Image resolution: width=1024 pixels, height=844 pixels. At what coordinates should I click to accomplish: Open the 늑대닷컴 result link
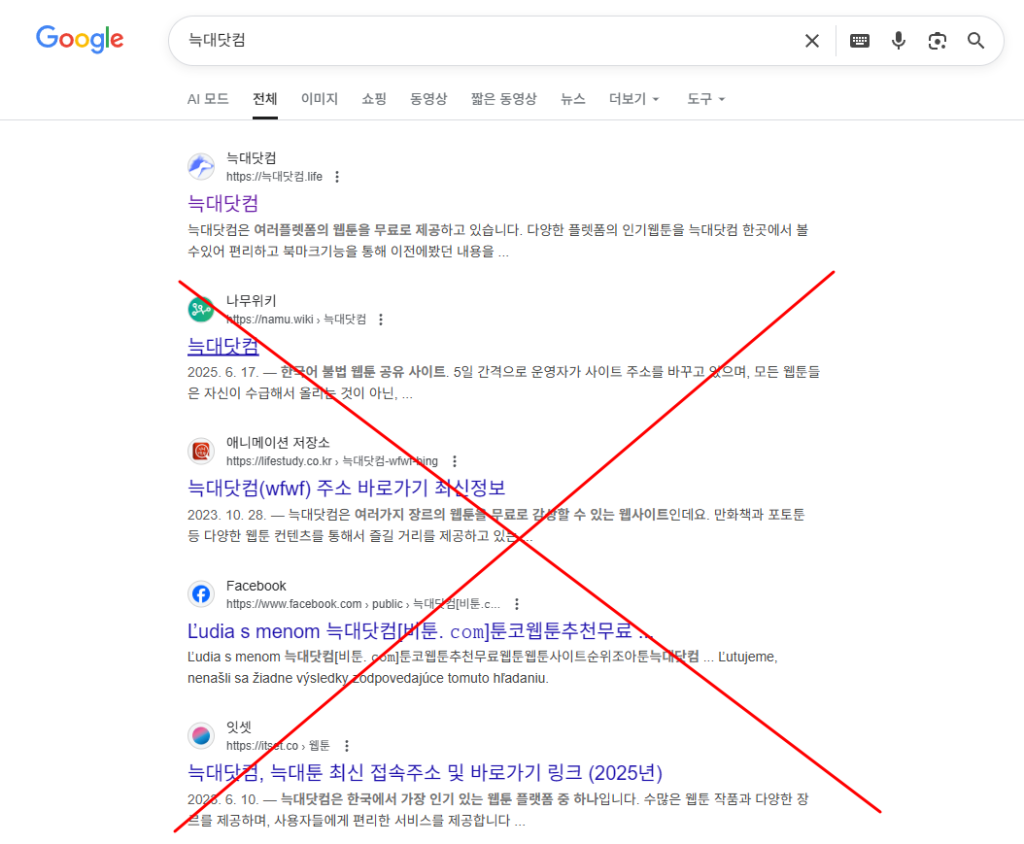(x=222, y=203)
